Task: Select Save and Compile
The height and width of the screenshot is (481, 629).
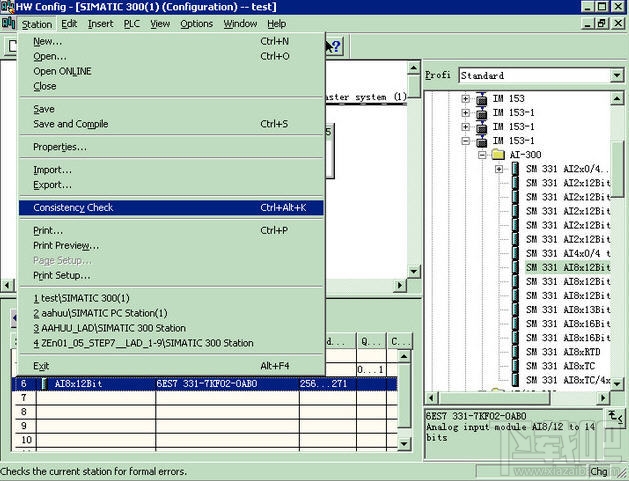Action: point(171,124)
